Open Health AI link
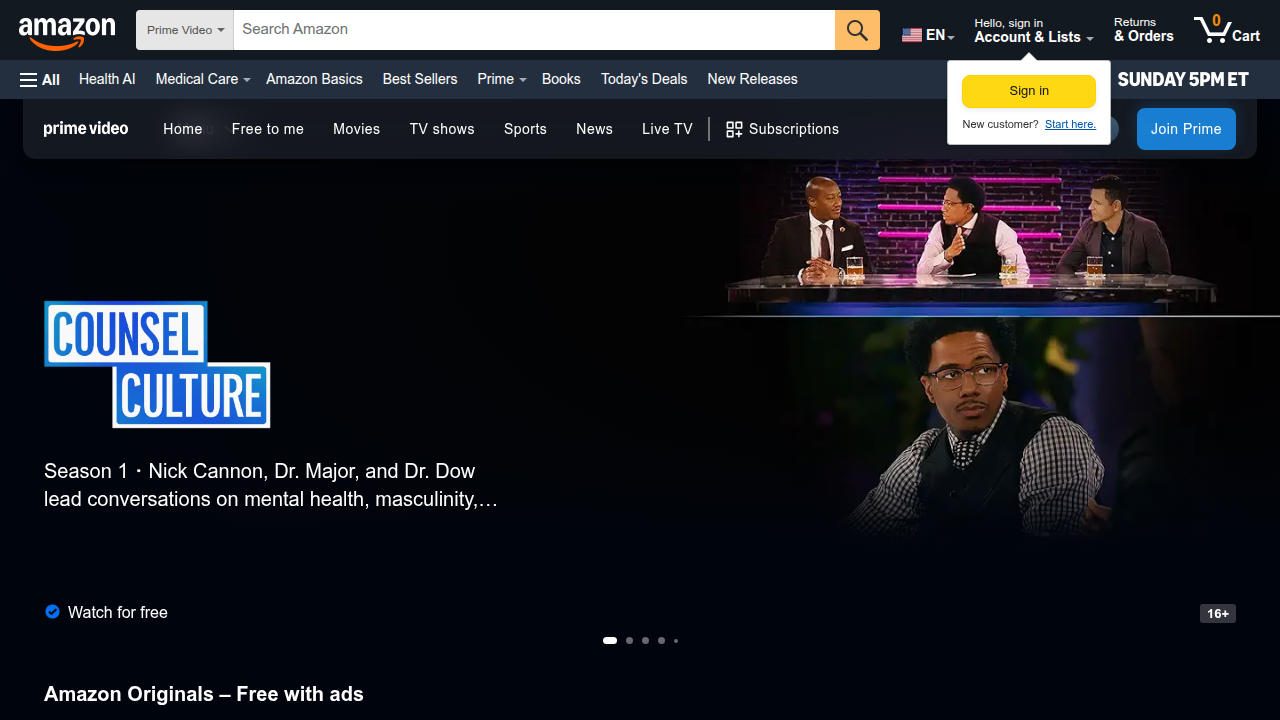This screenshot has height=720, width=1280. [x=107, y=79]
